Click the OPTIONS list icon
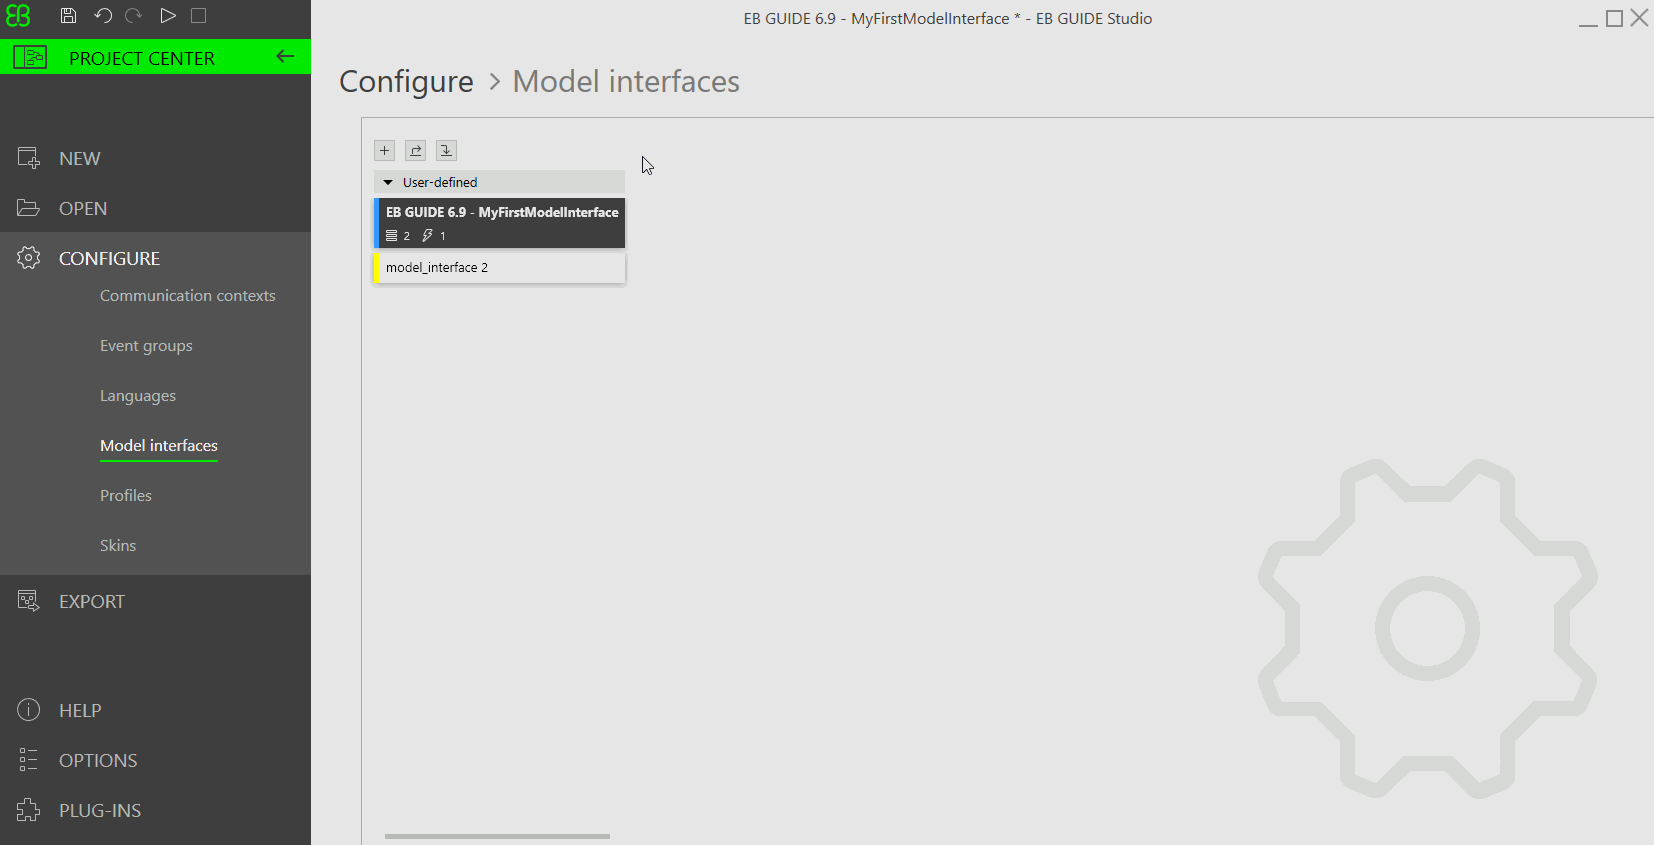Image resolution: width=1654 pixels, height=845 pixels. 28,760
